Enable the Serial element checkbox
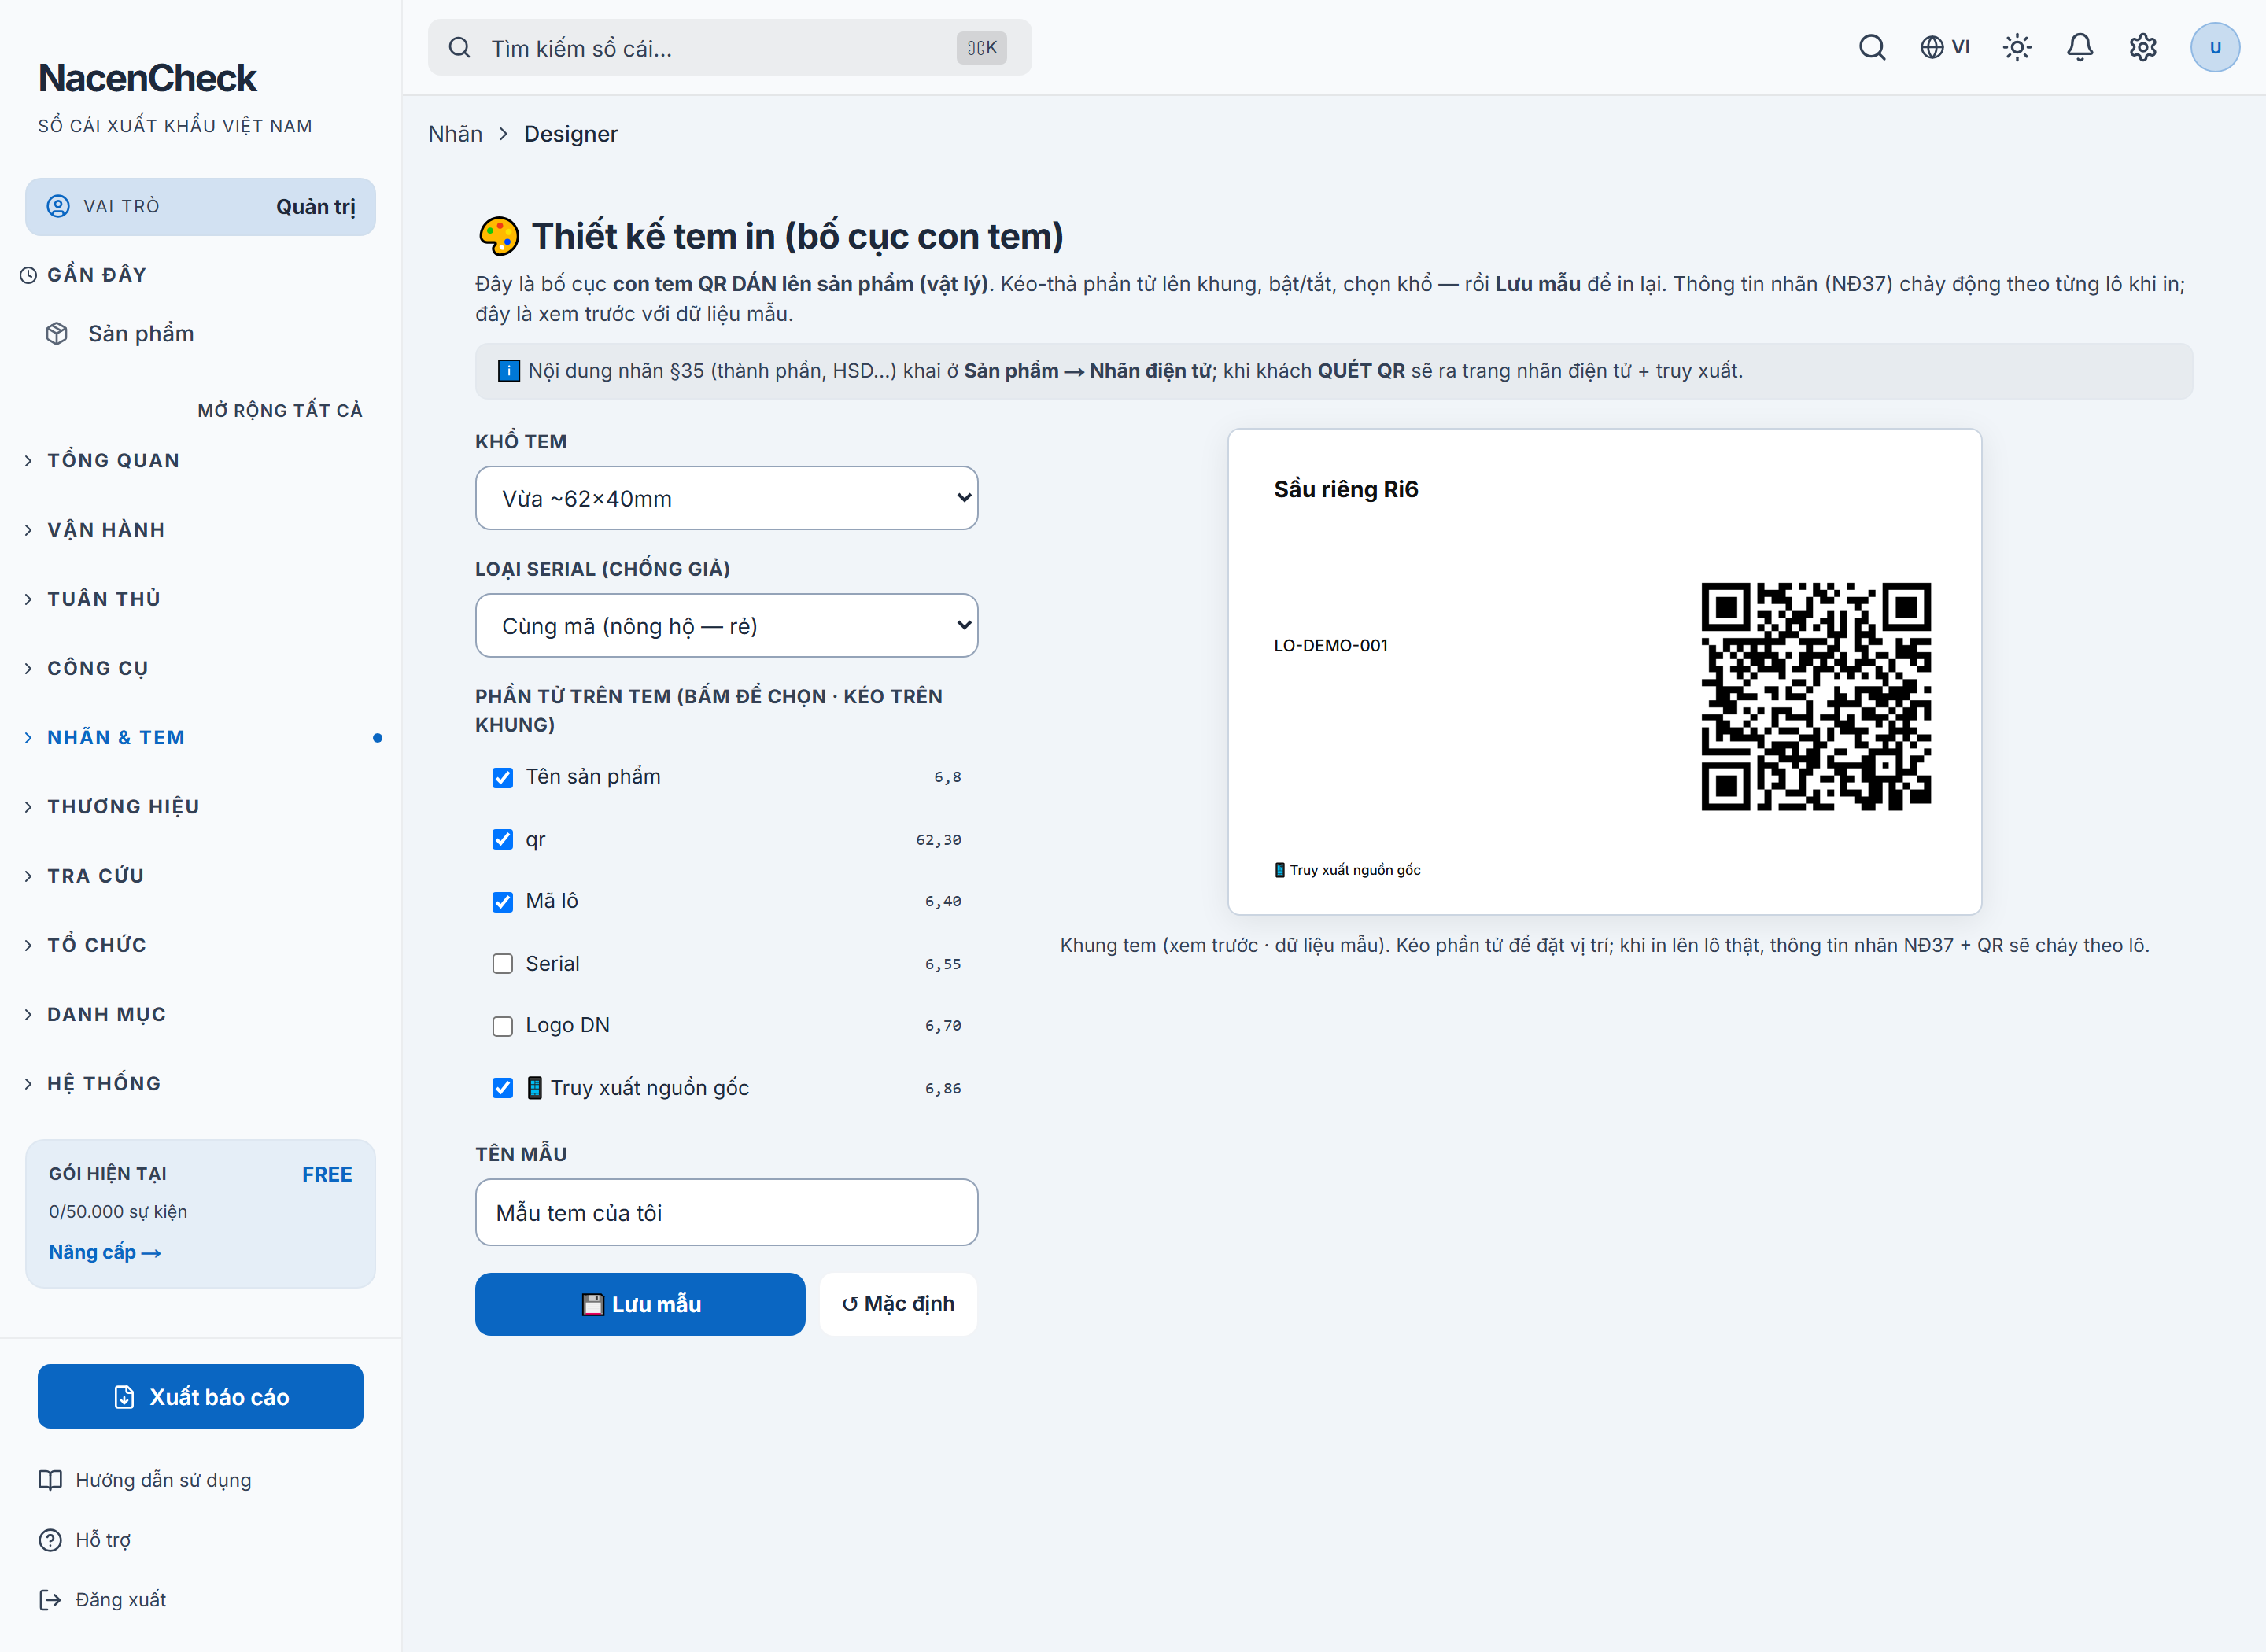2266x1652 pixels. tap(503, 964)
